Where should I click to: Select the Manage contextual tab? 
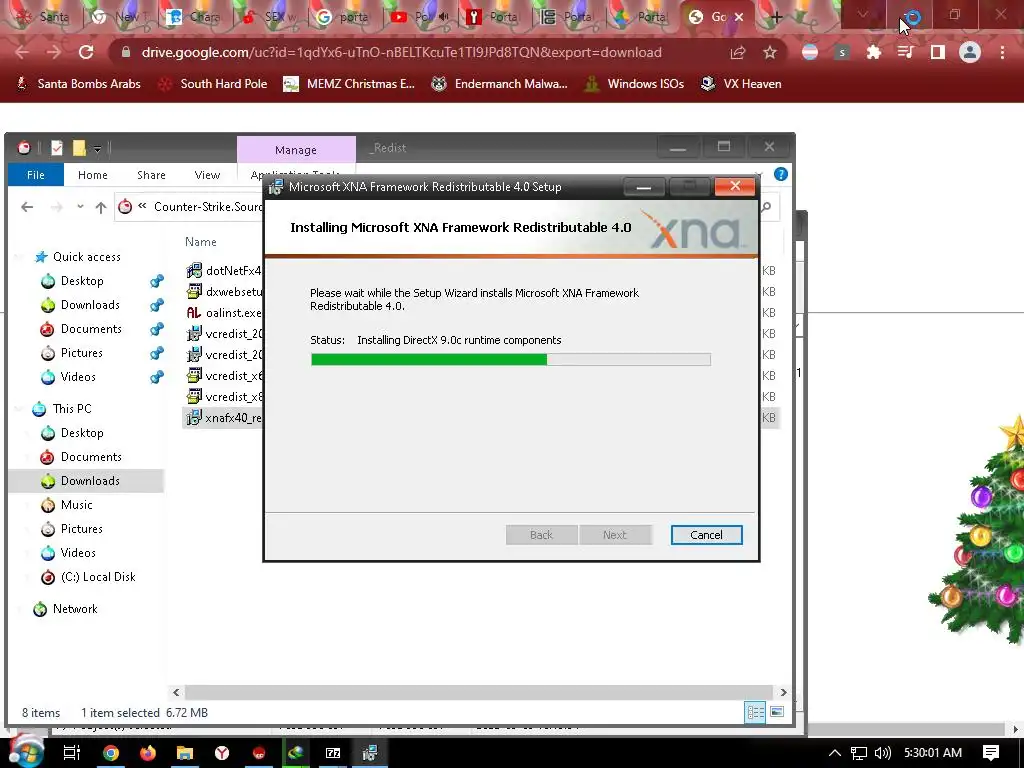point(296,150)
